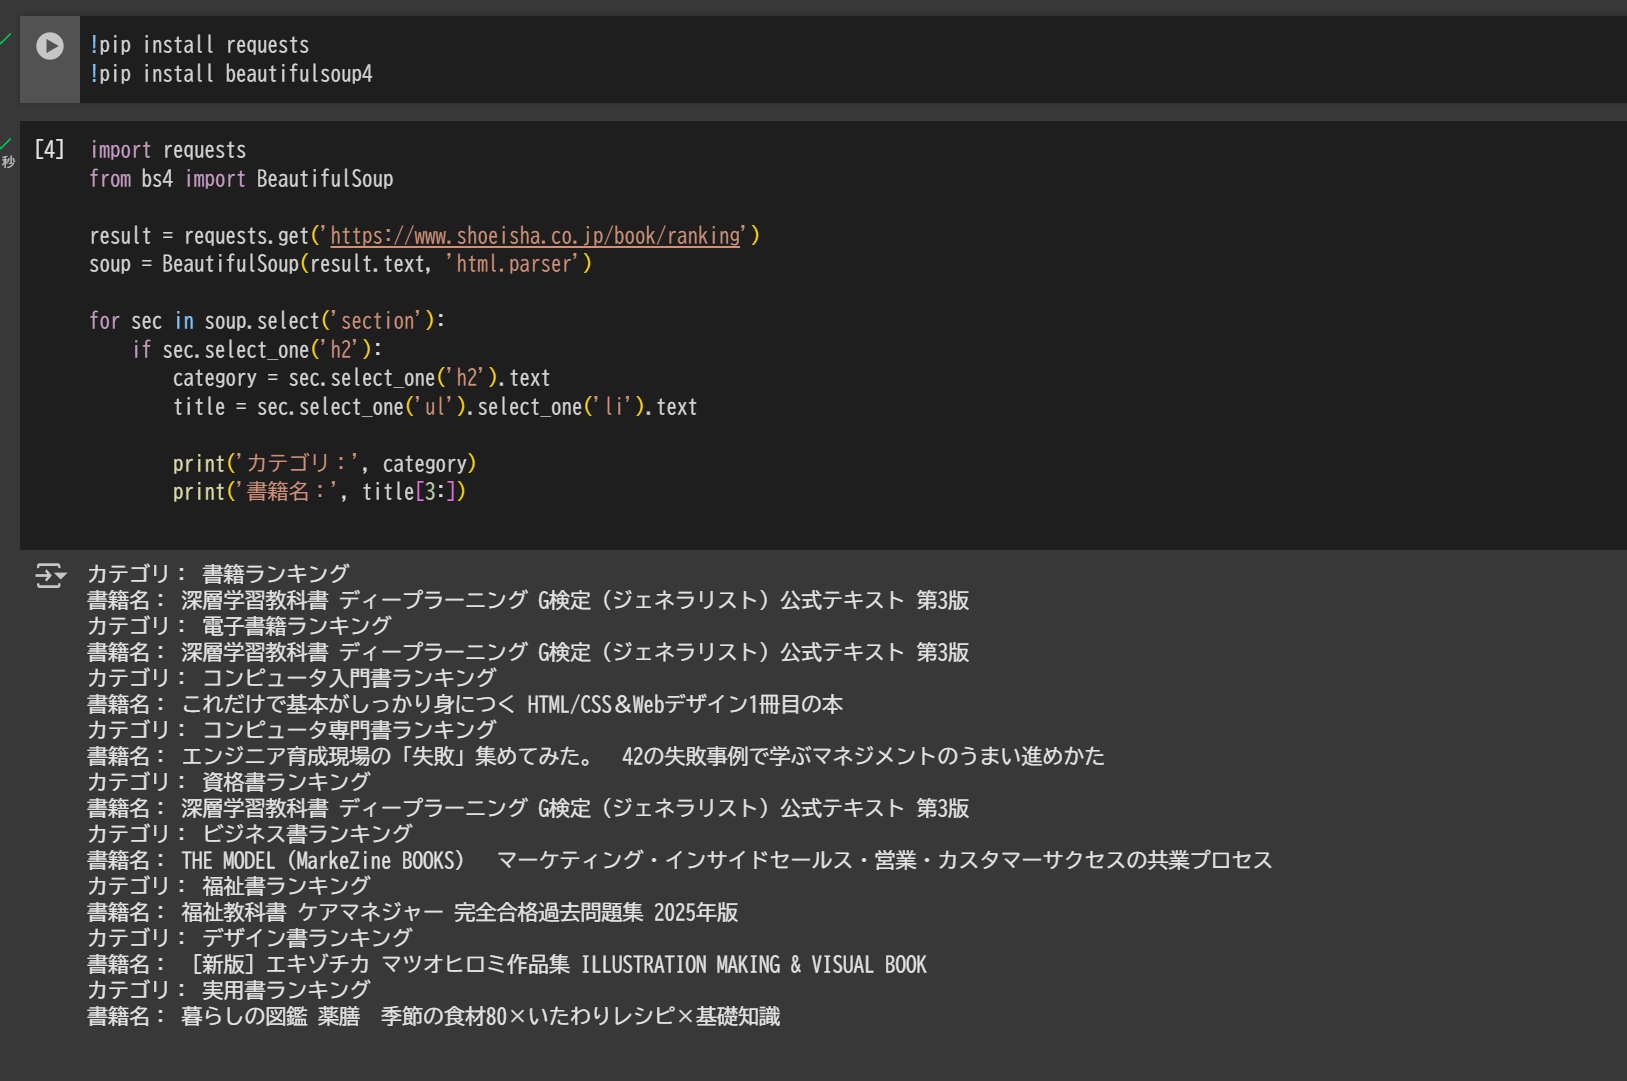
Task: Open the cell output actions menu icon
Action: click(x=49, y=575)
